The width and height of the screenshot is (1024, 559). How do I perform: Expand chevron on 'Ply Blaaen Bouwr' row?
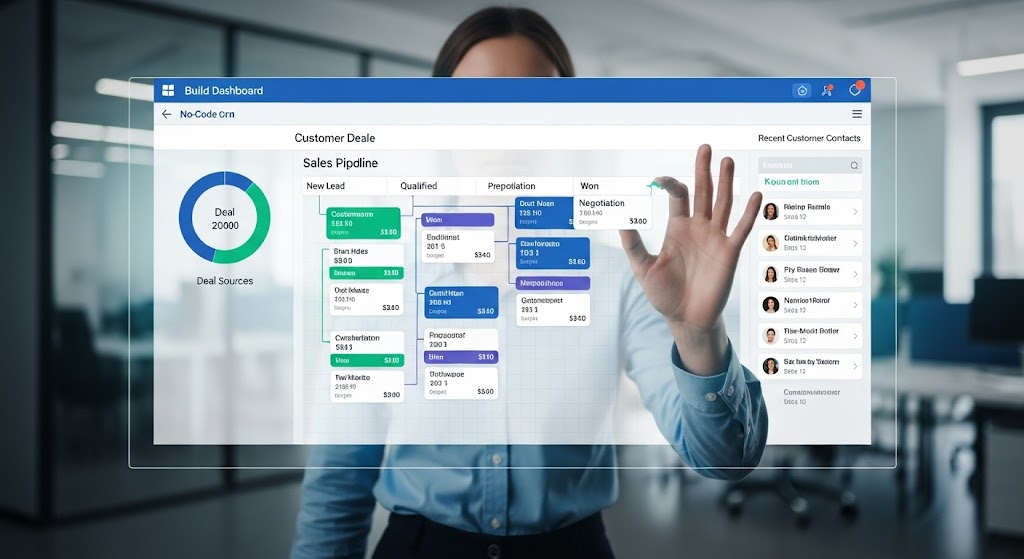pos(855,274)
